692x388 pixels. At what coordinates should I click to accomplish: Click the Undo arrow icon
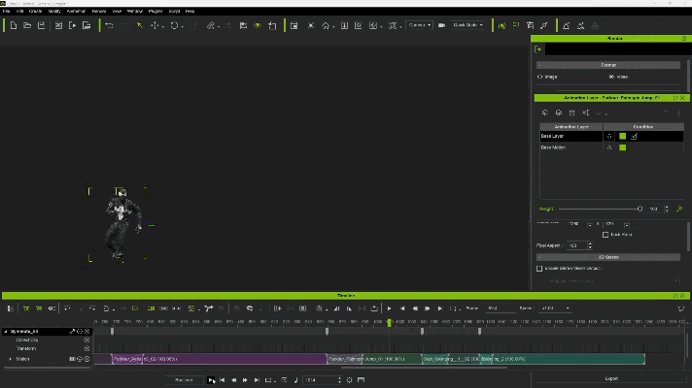[x=109, y=26]
